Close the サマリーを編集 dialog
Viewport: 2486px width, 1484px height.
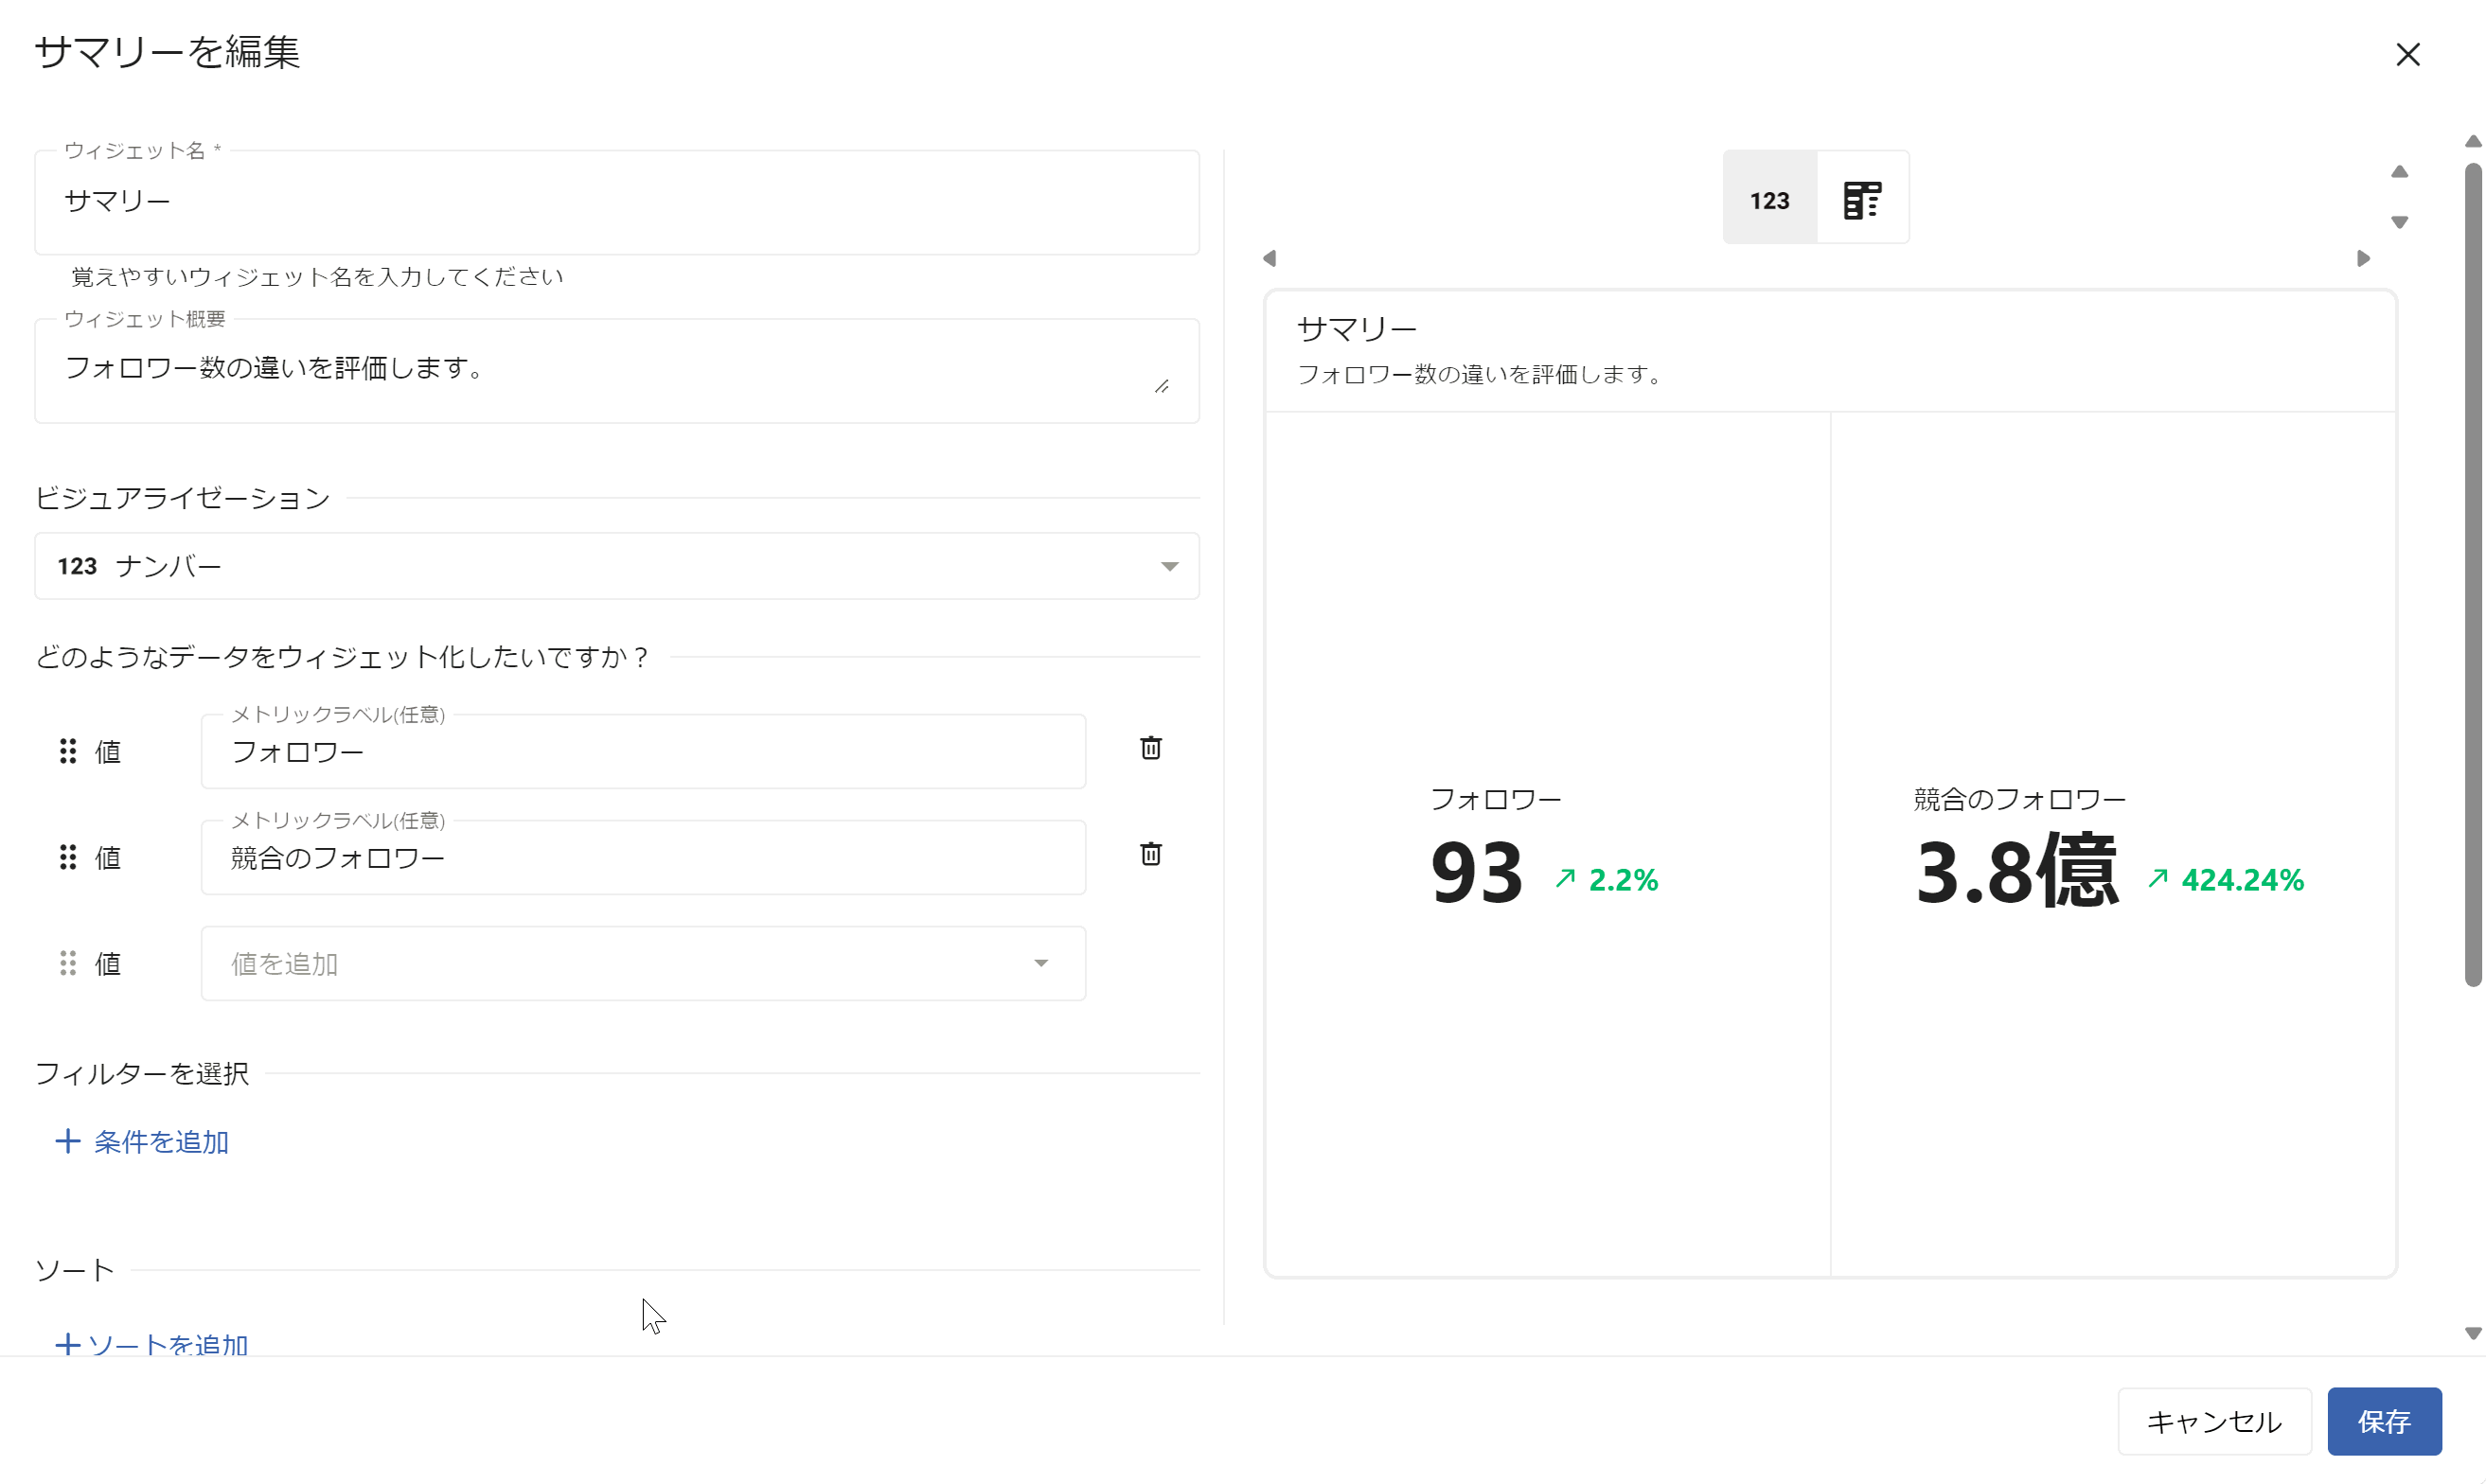pyautogui.click(x=2408, y=54)
